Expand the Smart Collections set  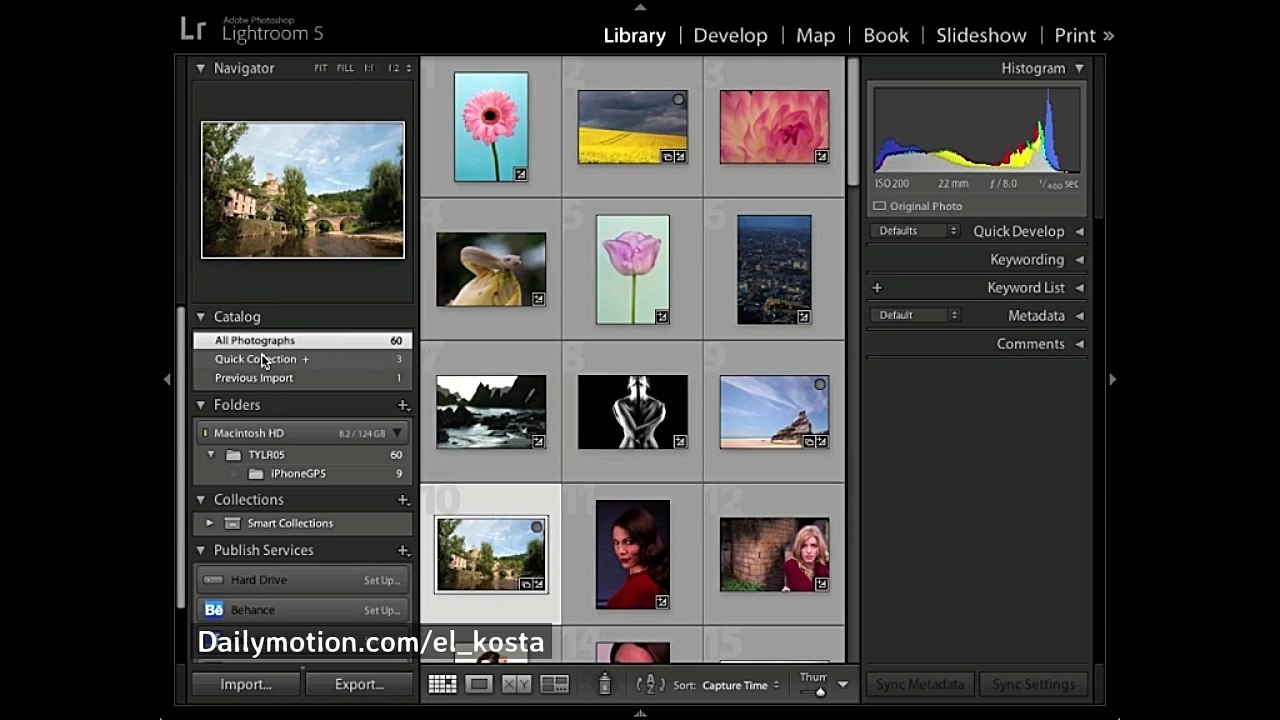tap(209, 523)
